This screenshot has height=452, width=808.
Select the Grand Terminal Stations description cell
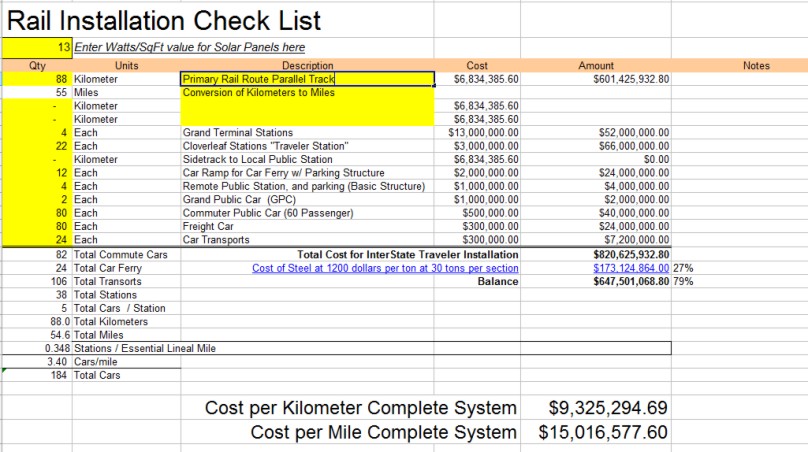coord(307,132)
